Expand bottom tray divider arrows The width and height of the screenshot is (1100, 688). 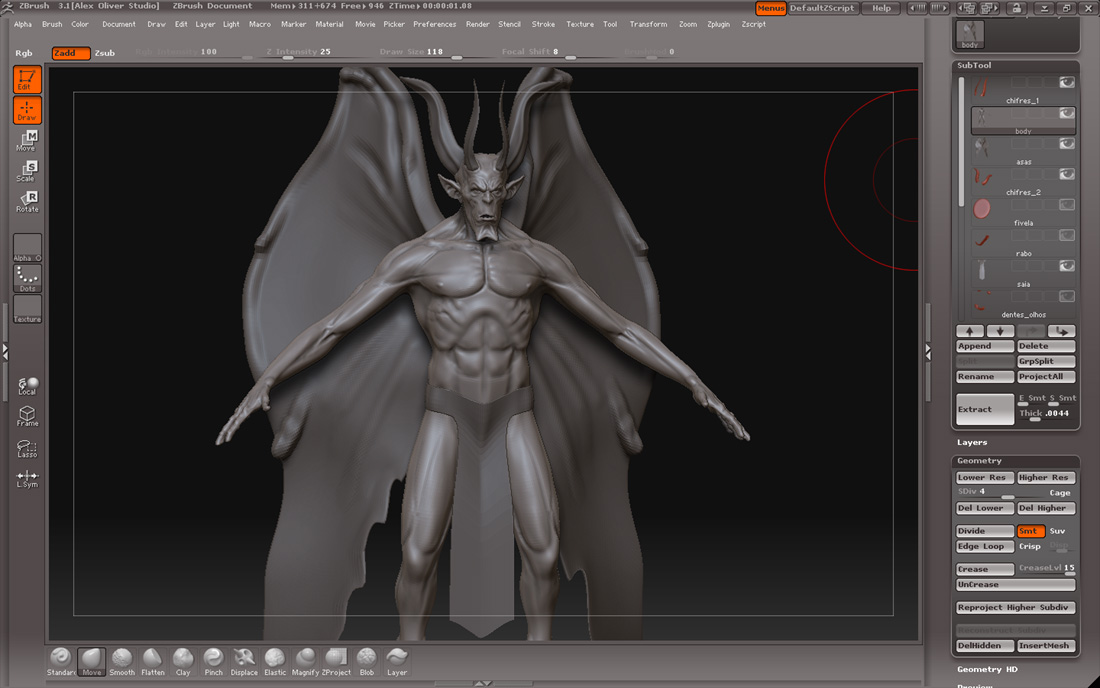point(483,683)
